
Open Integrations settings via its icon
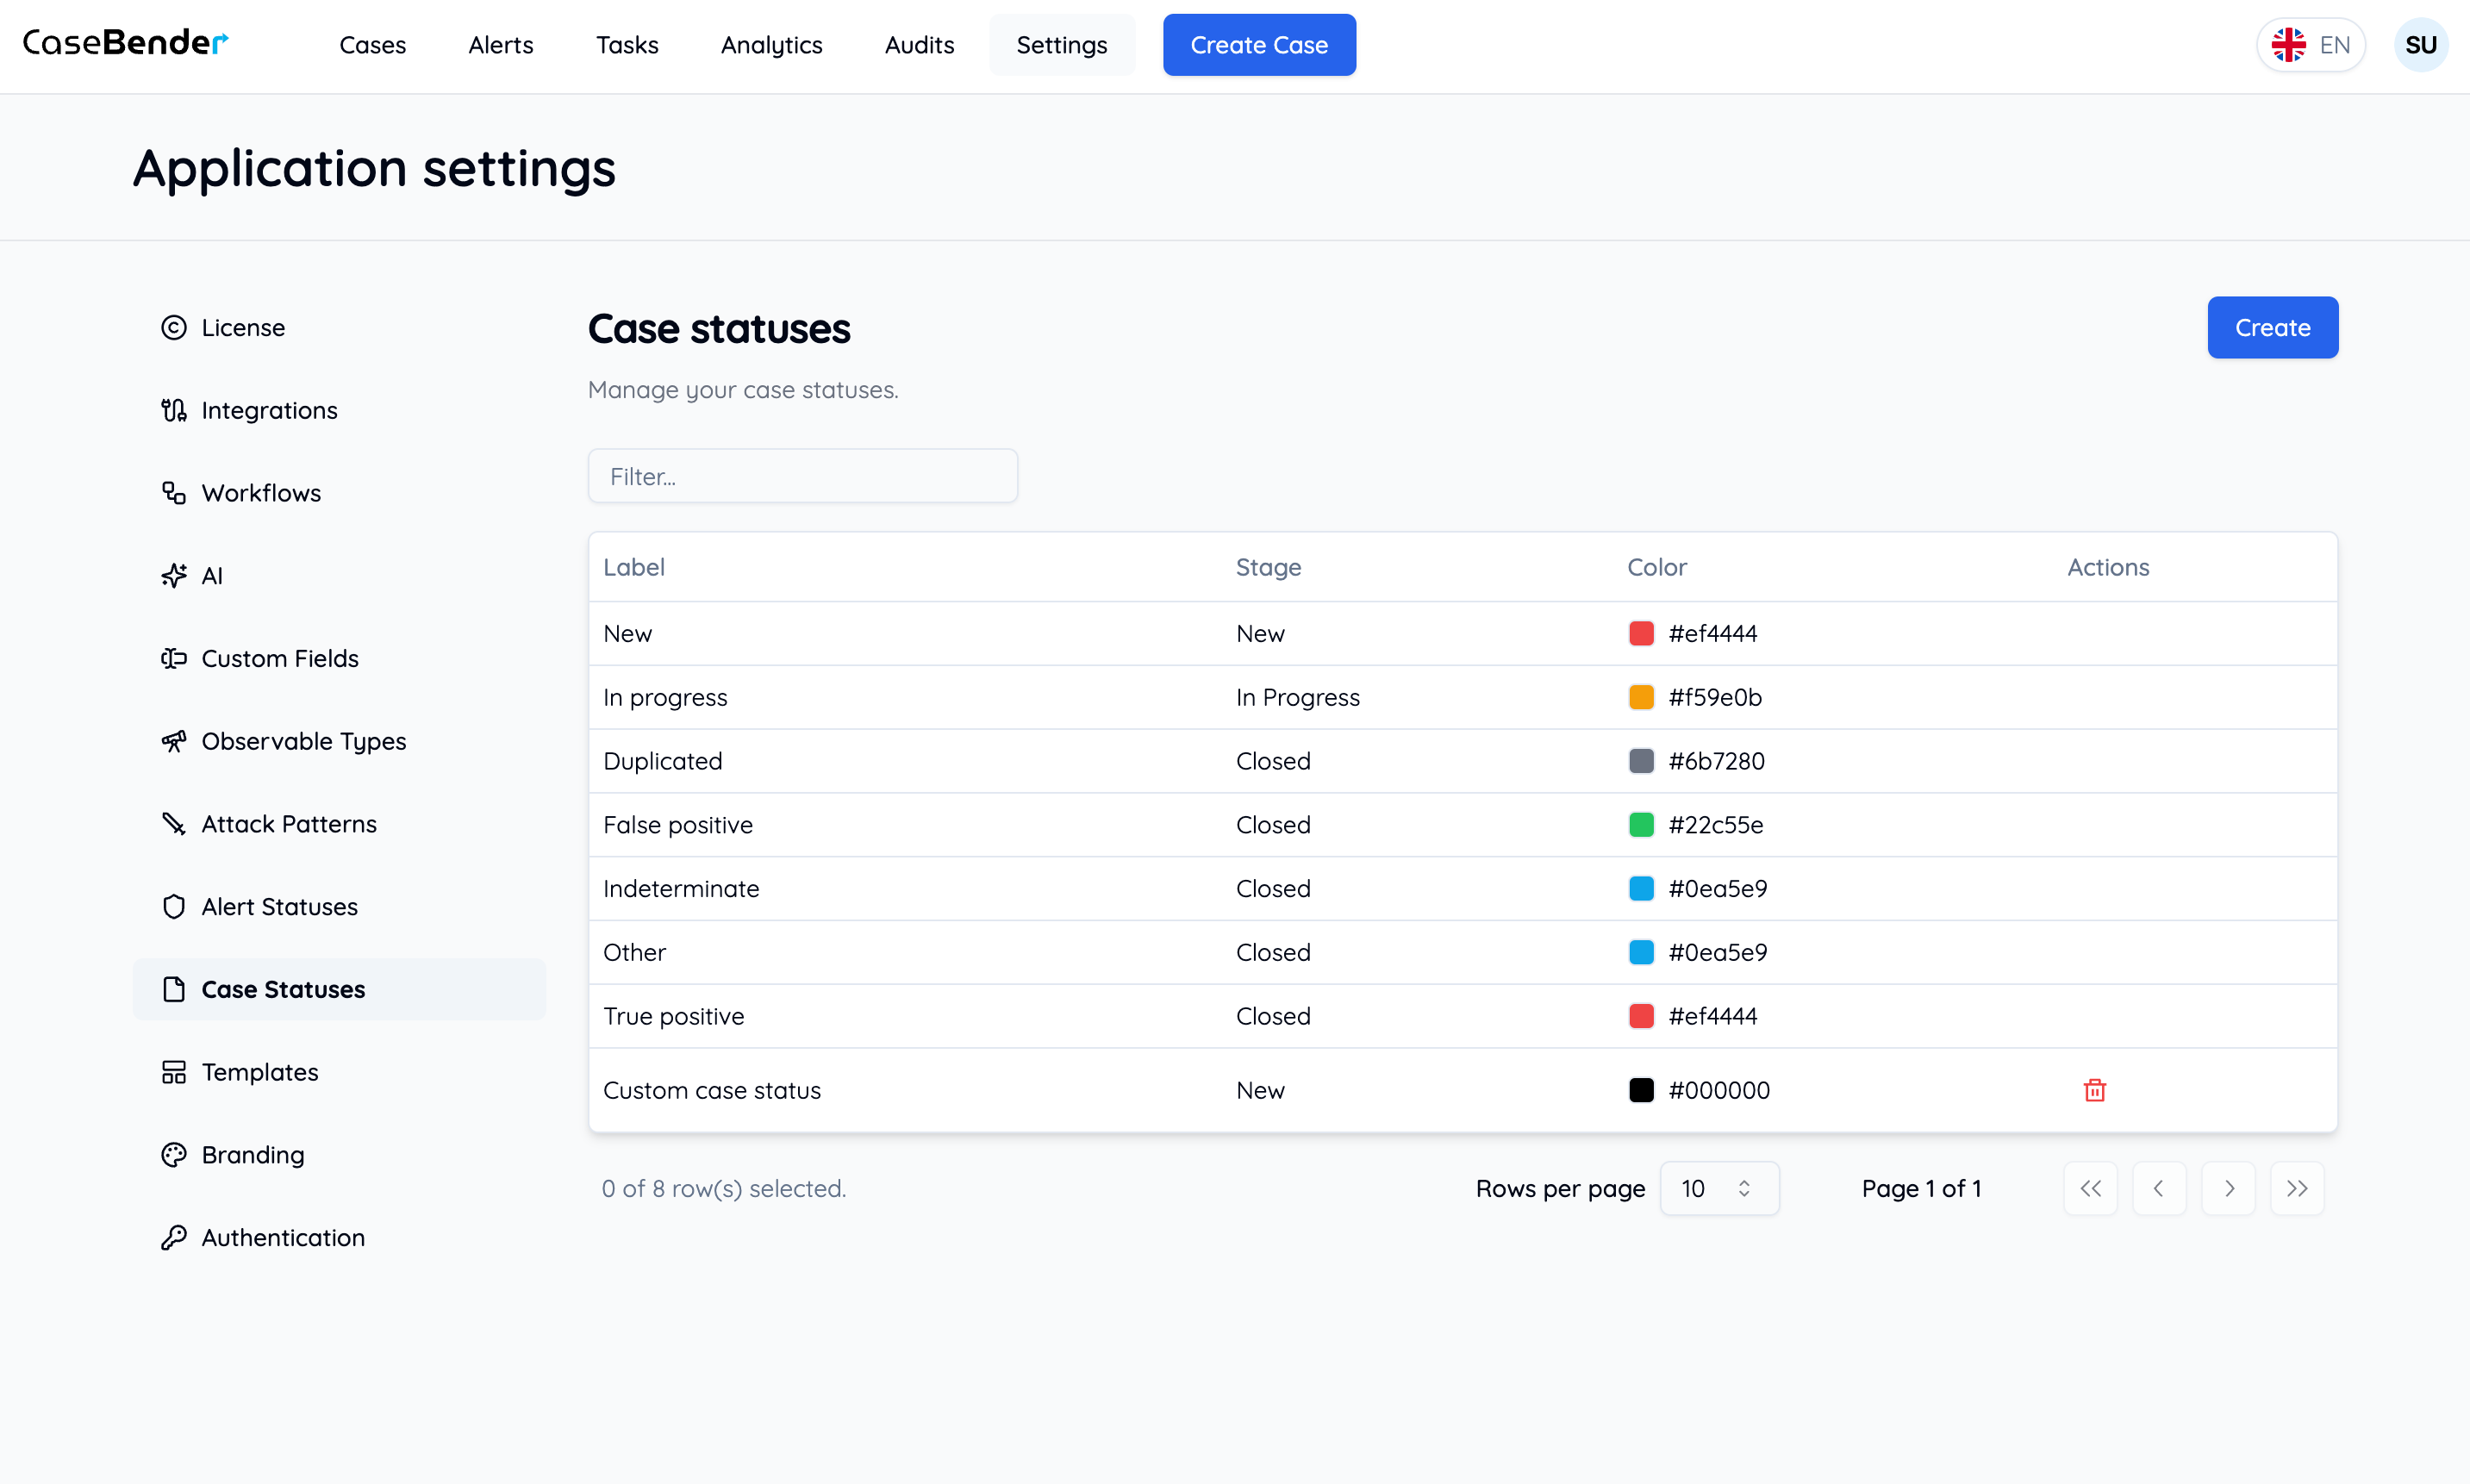click(x=174, y=410)
